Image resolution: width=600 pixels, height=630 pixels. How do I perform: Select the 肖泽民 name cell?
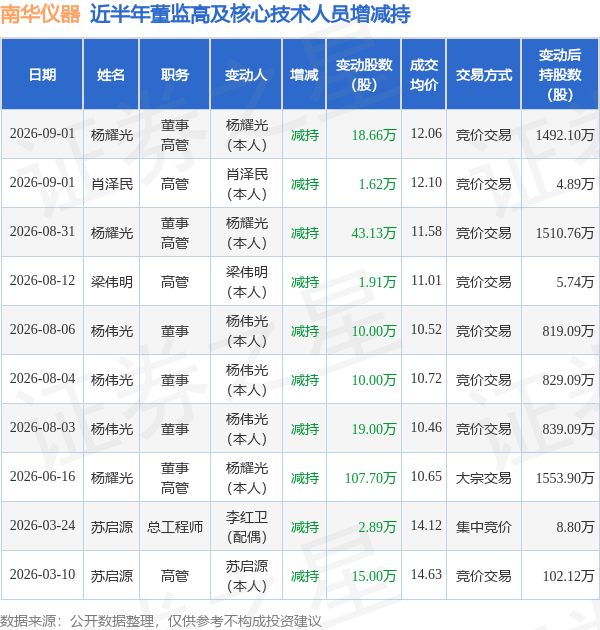(112, 184)
